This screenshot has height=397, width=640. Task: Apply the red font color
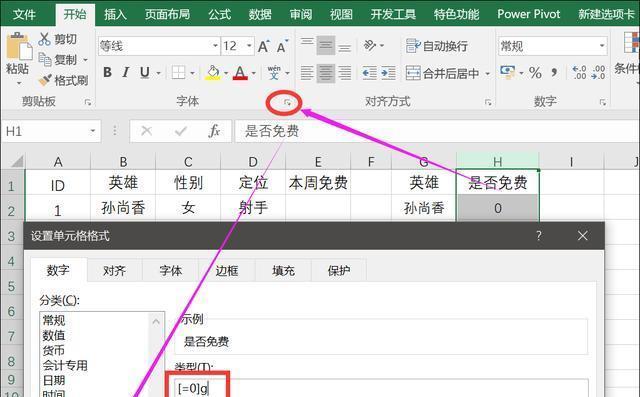[x=240, y=73]
